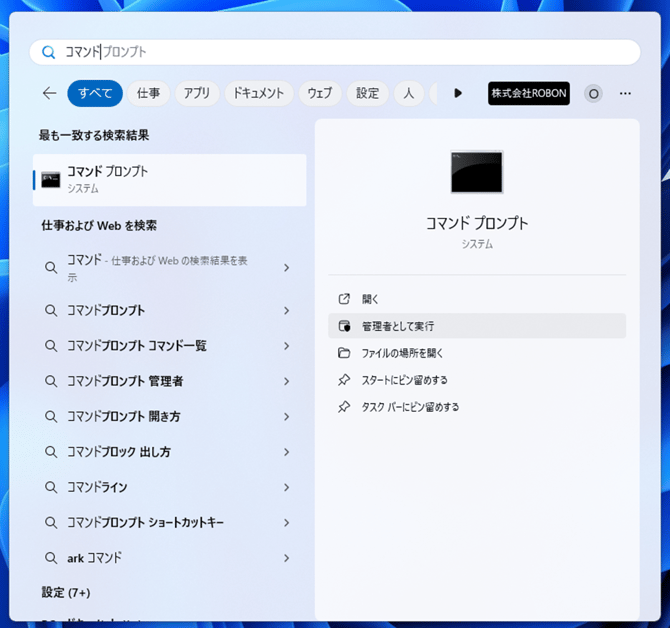The image size is (670, 628).
Task: Expand the ark コマンド suggestion arrow
Action: tap(286, 558)
